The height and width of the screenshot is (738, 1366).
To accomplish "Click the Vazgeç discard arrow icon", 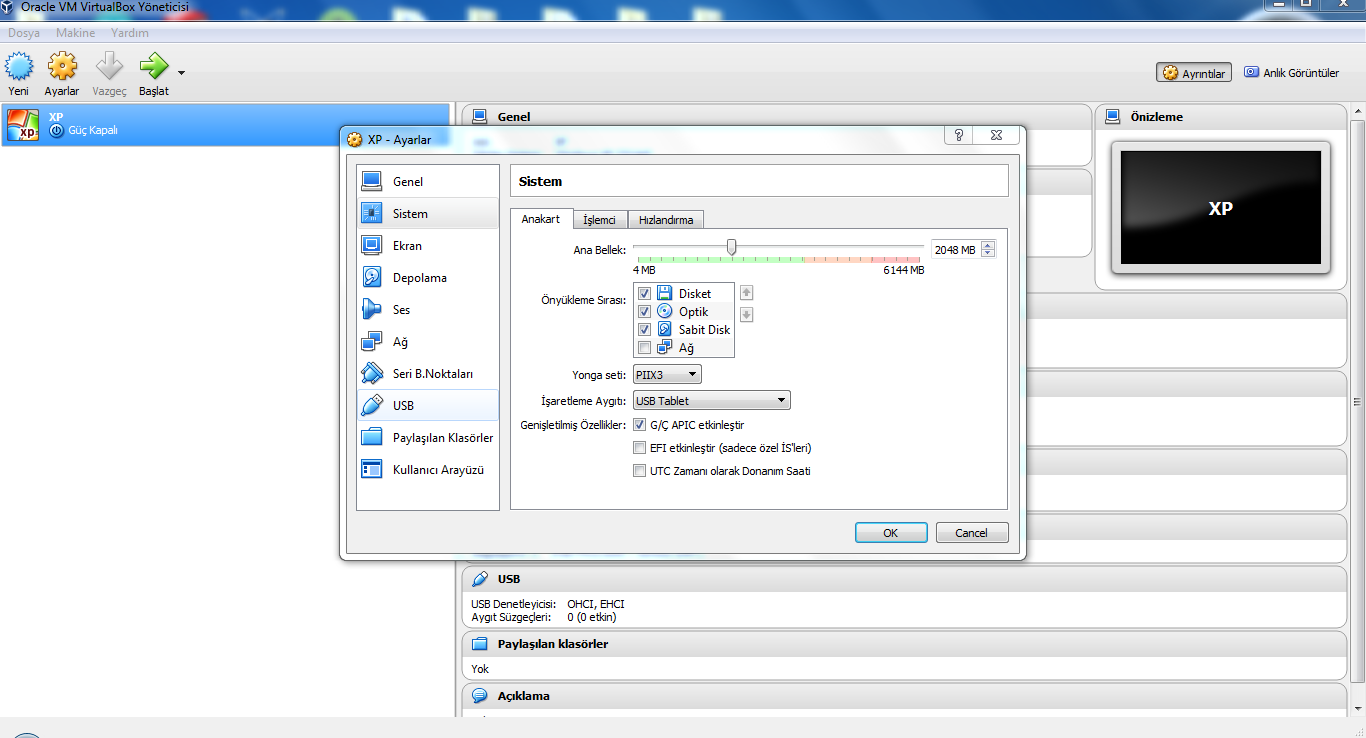I will coord(109,67).
